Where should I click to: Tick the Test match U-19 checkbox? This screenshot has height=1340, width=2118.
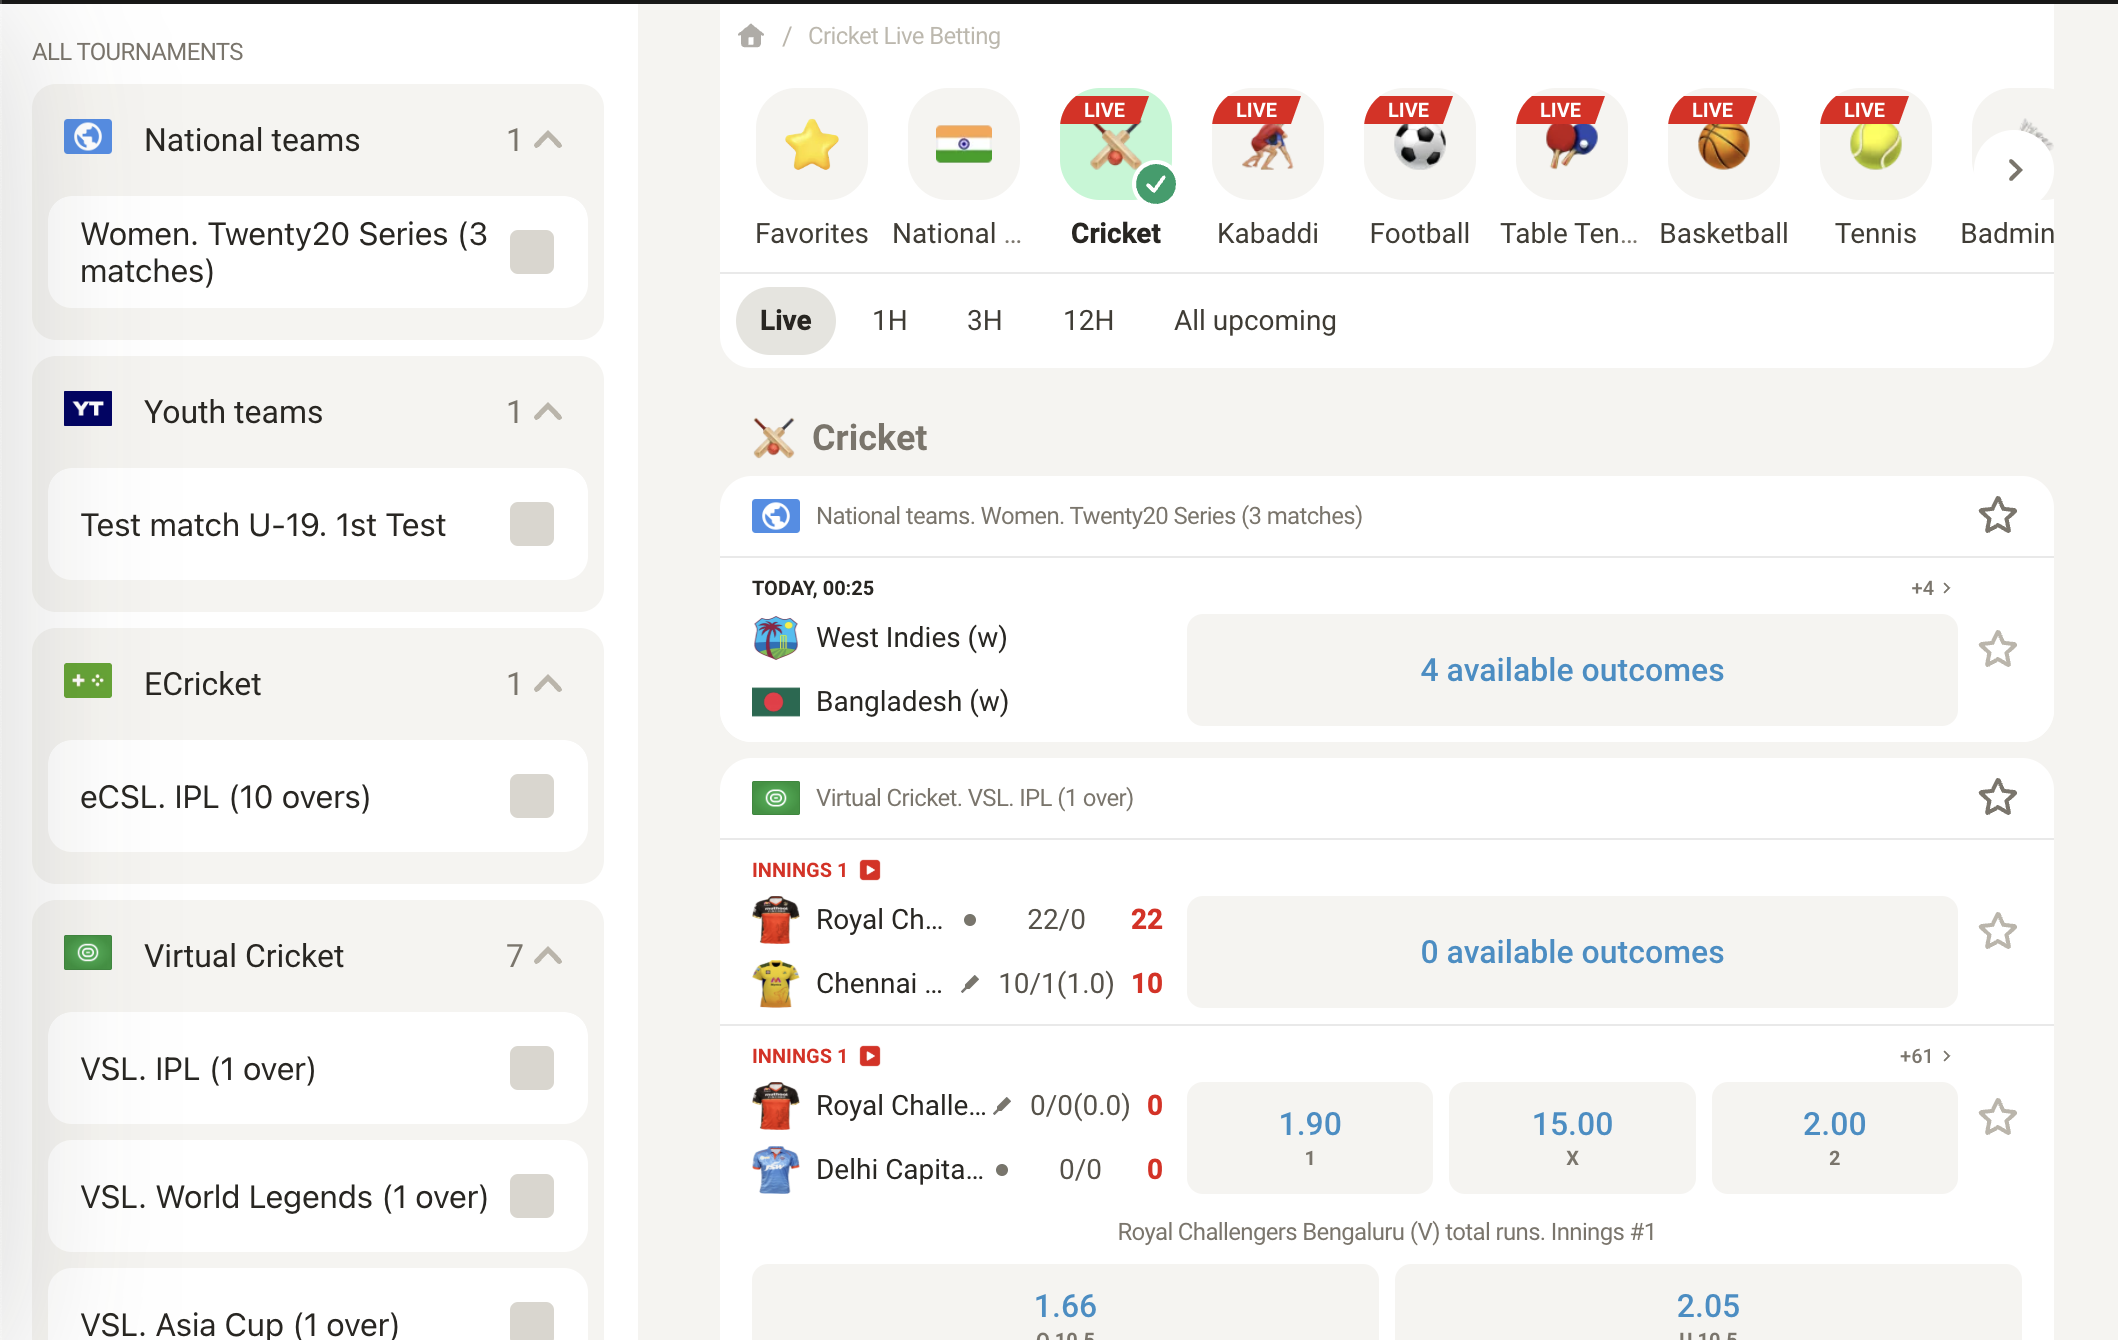(531, 524)
